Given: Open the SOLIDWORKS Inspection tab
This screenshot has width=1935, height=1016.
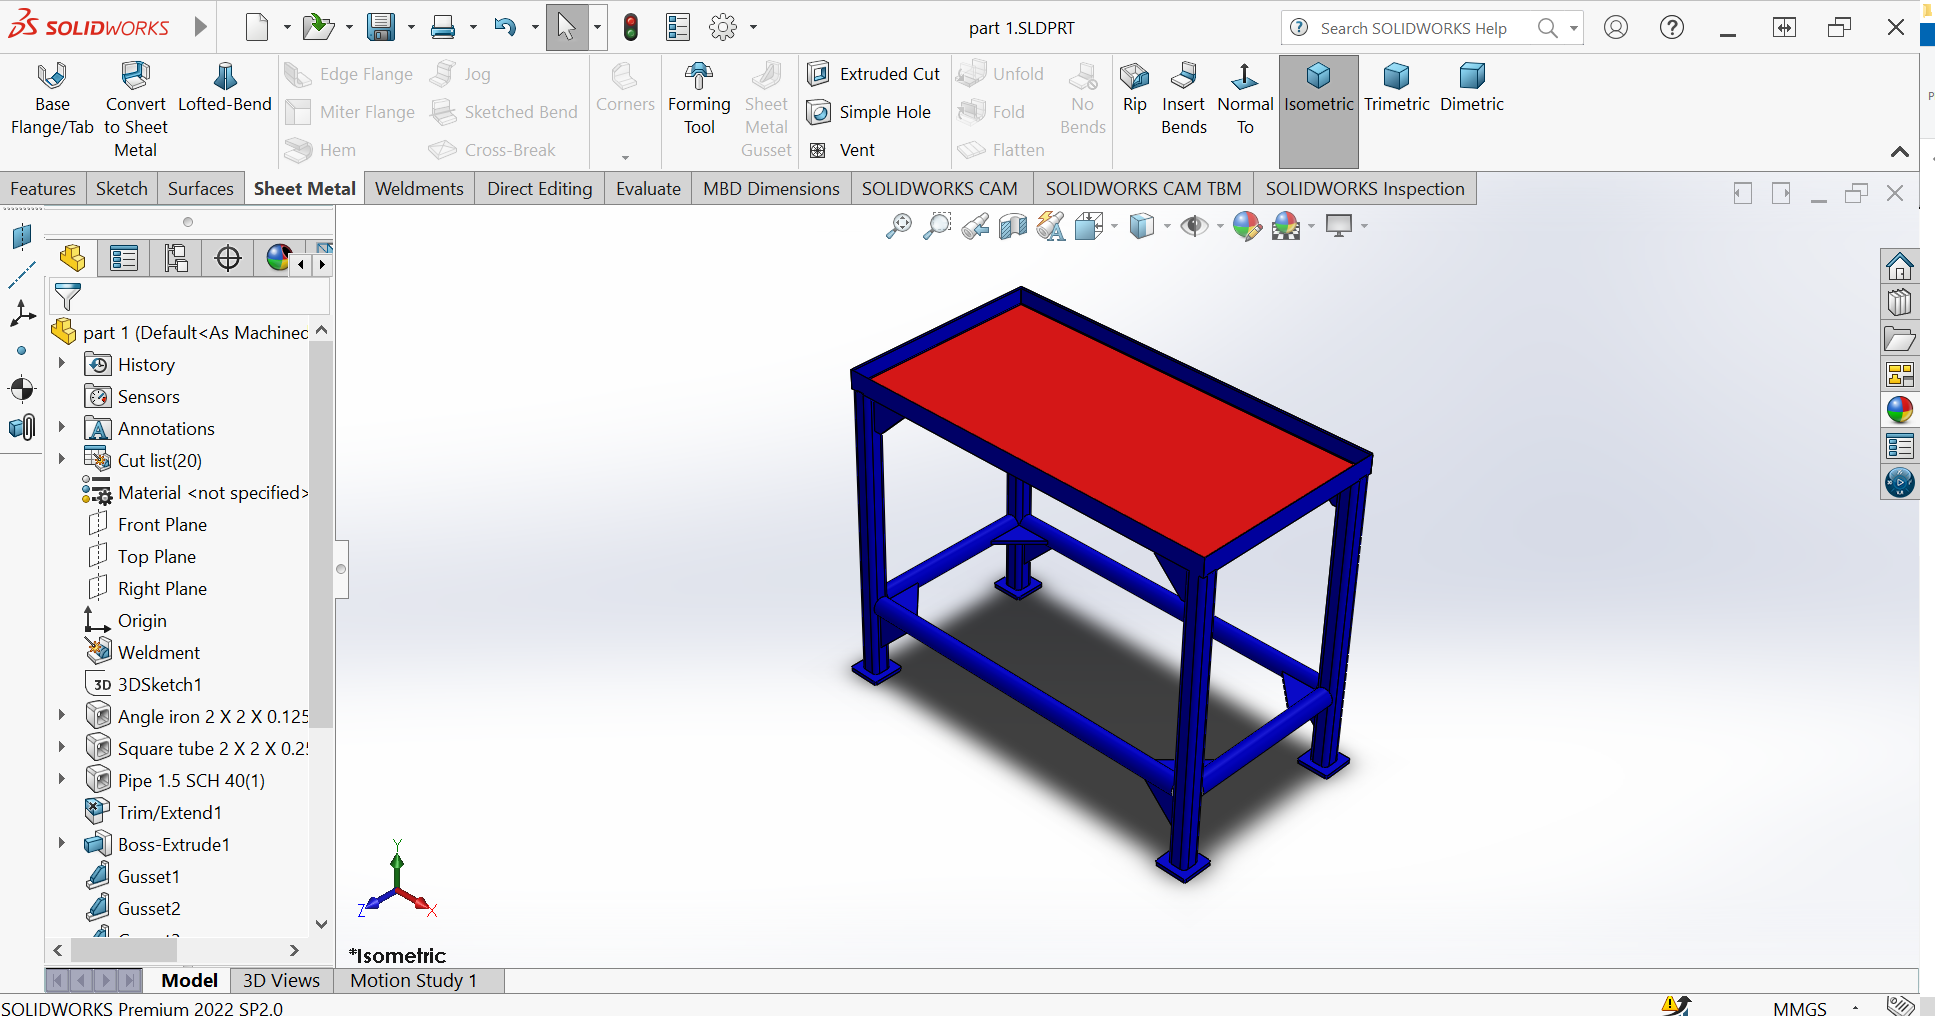Looking at the screenshot, I should pos(1365,189).
